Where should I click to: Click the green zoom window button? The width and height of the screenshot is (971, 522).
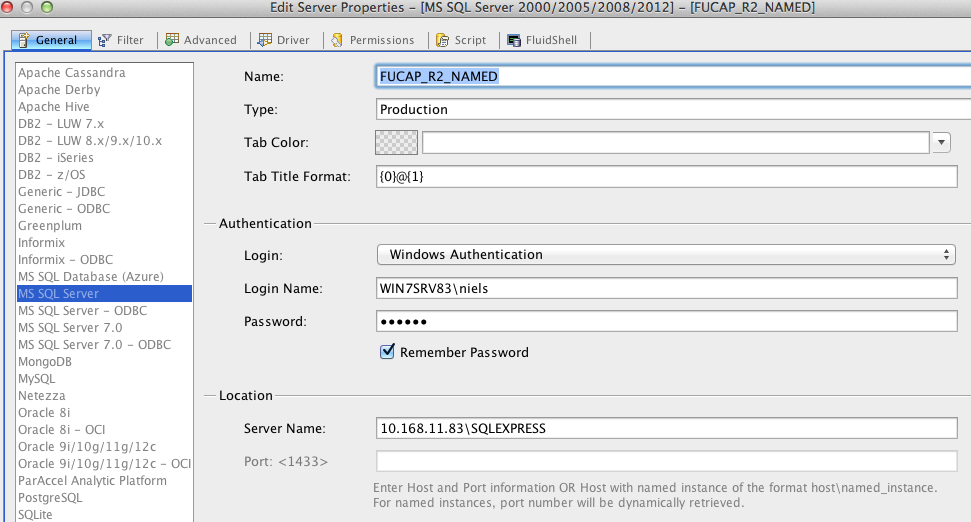click(x=47, y=7)
